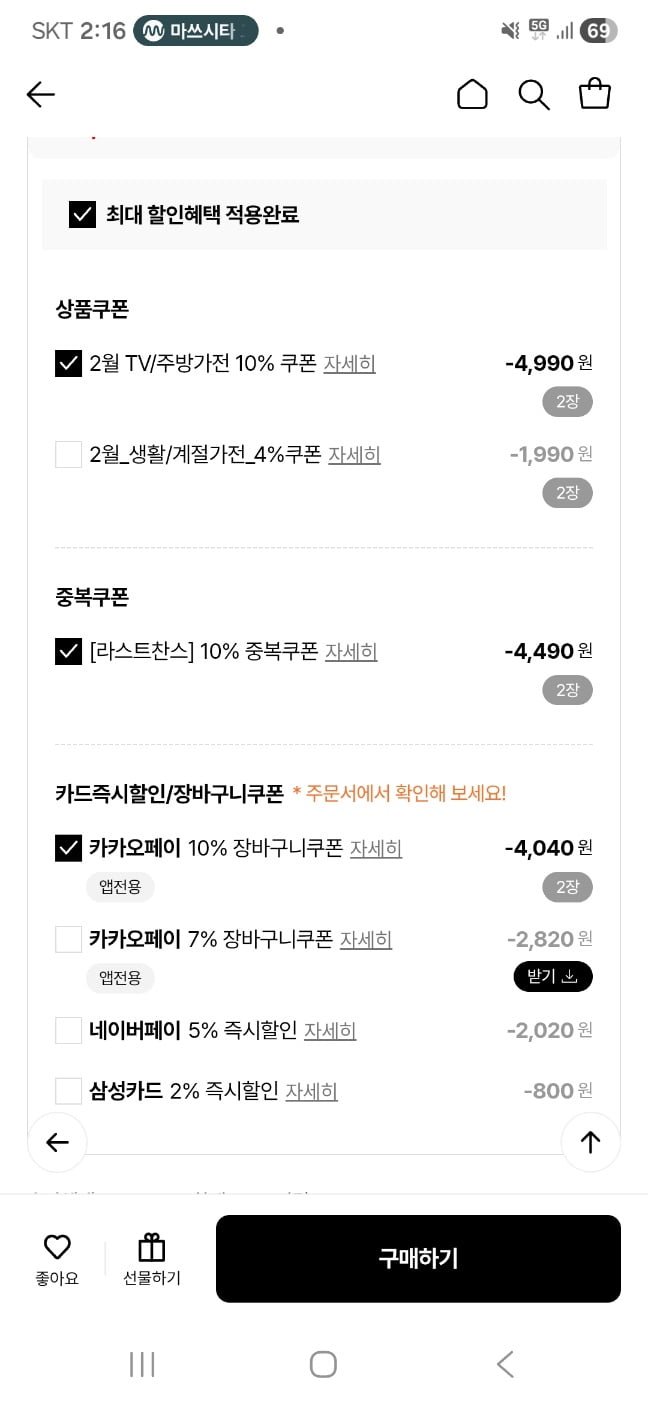Open search with the magnifier icon
Image resolution: width=648 pixels, height=1404 pixels.
[x=534, y=94]
